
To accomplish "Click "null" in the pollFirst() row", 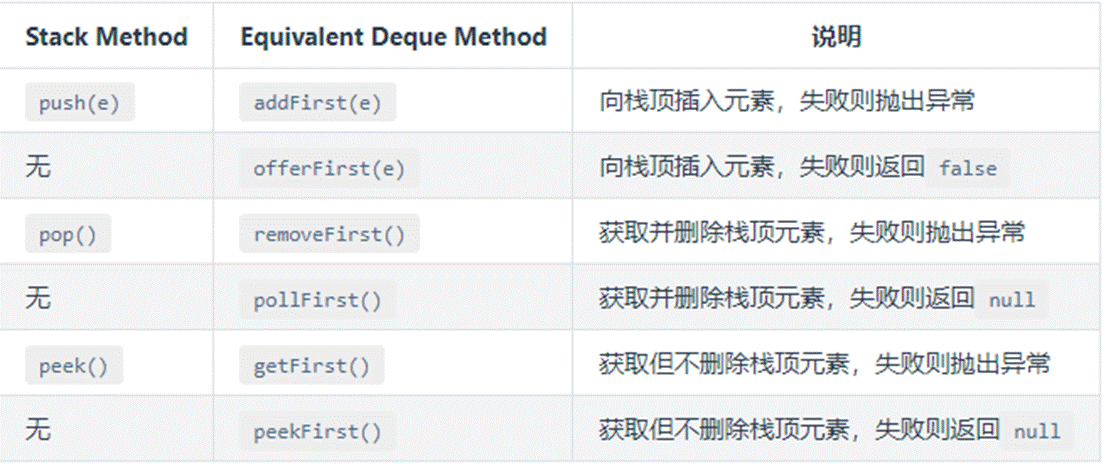I will 1011,300.
